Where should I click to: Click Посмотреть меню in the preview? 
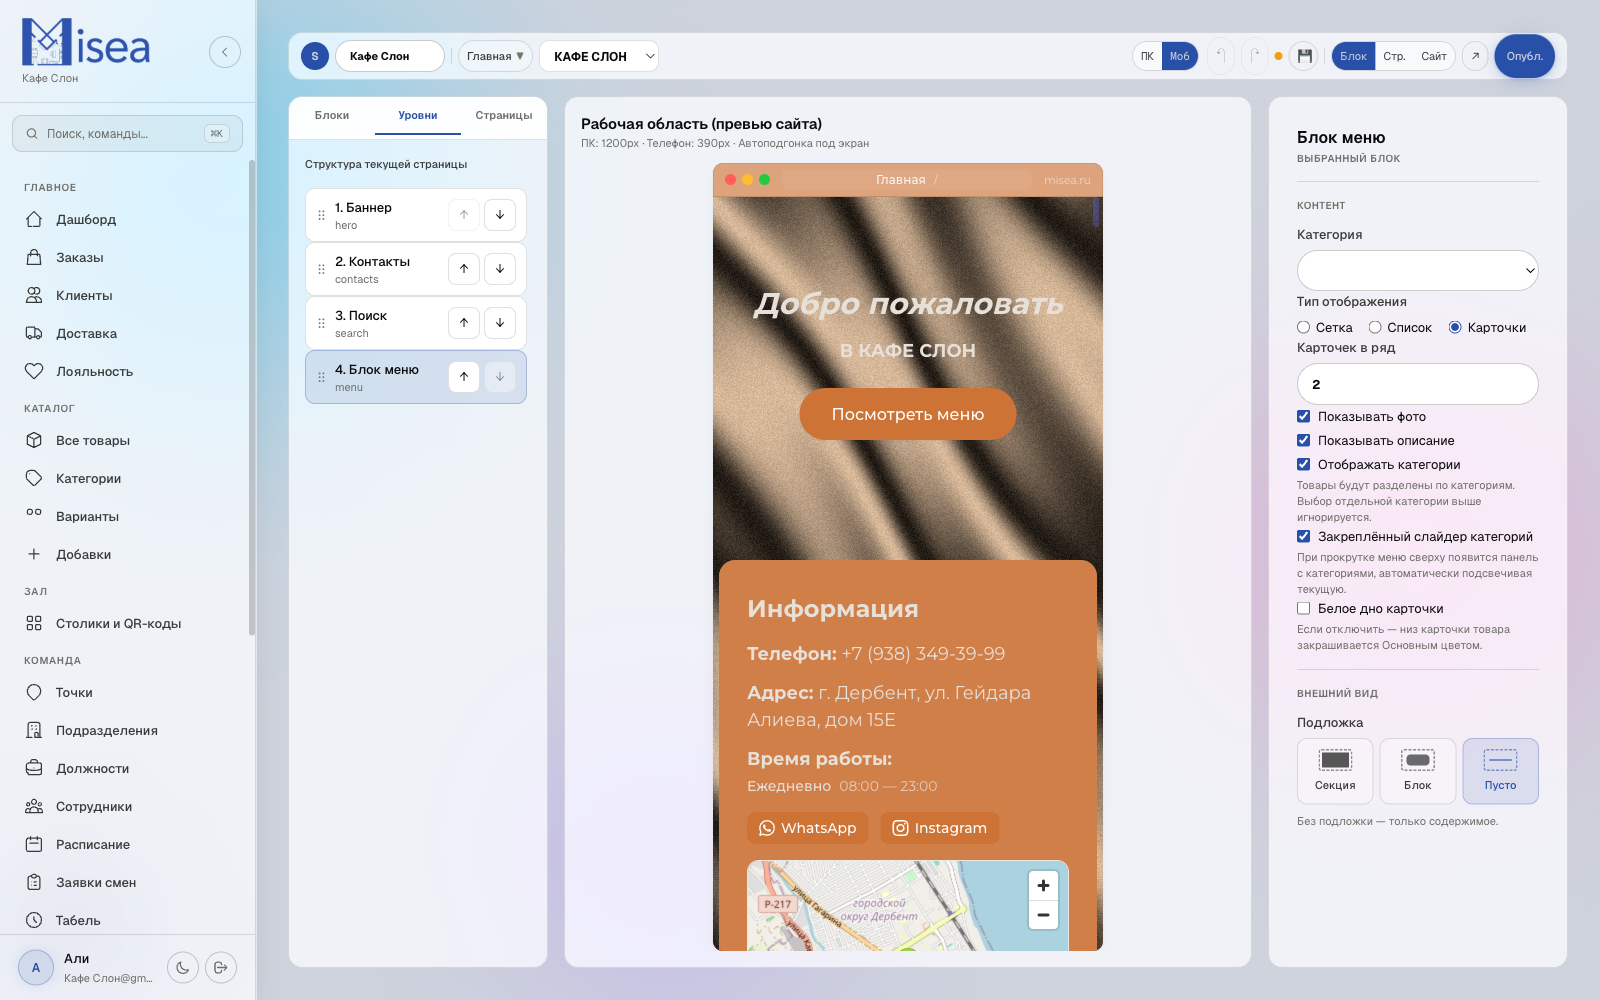click(907, 413)
